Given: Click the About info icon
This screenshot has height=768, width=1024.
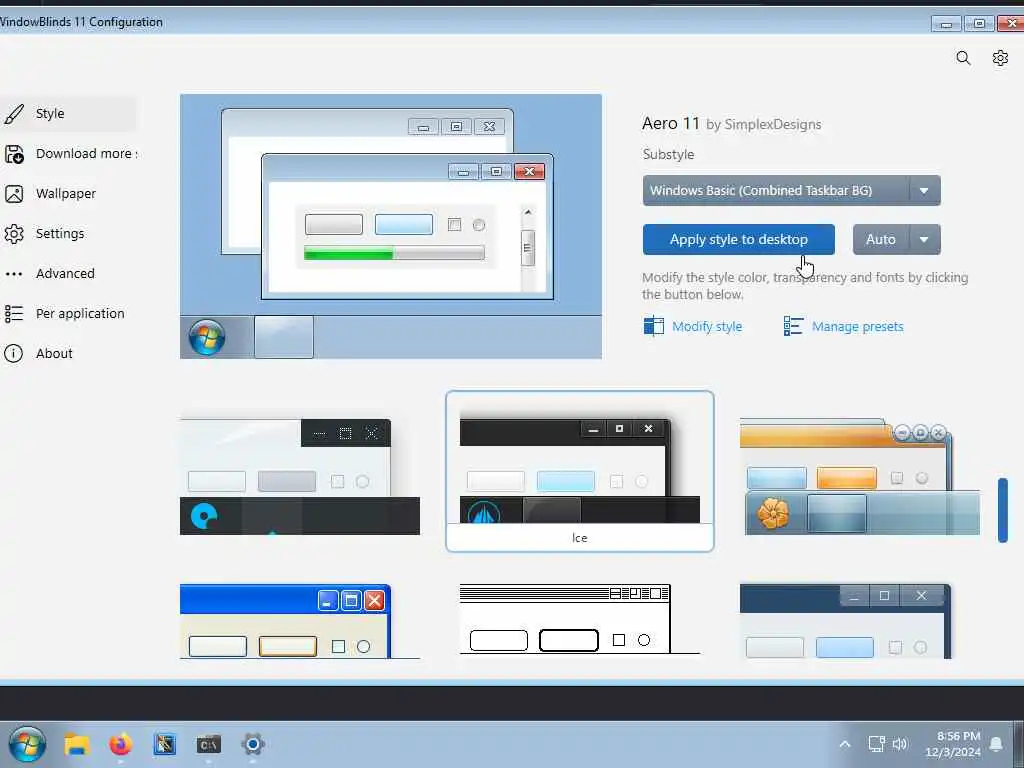Looking at the screenshot, I should click(14, 353).
